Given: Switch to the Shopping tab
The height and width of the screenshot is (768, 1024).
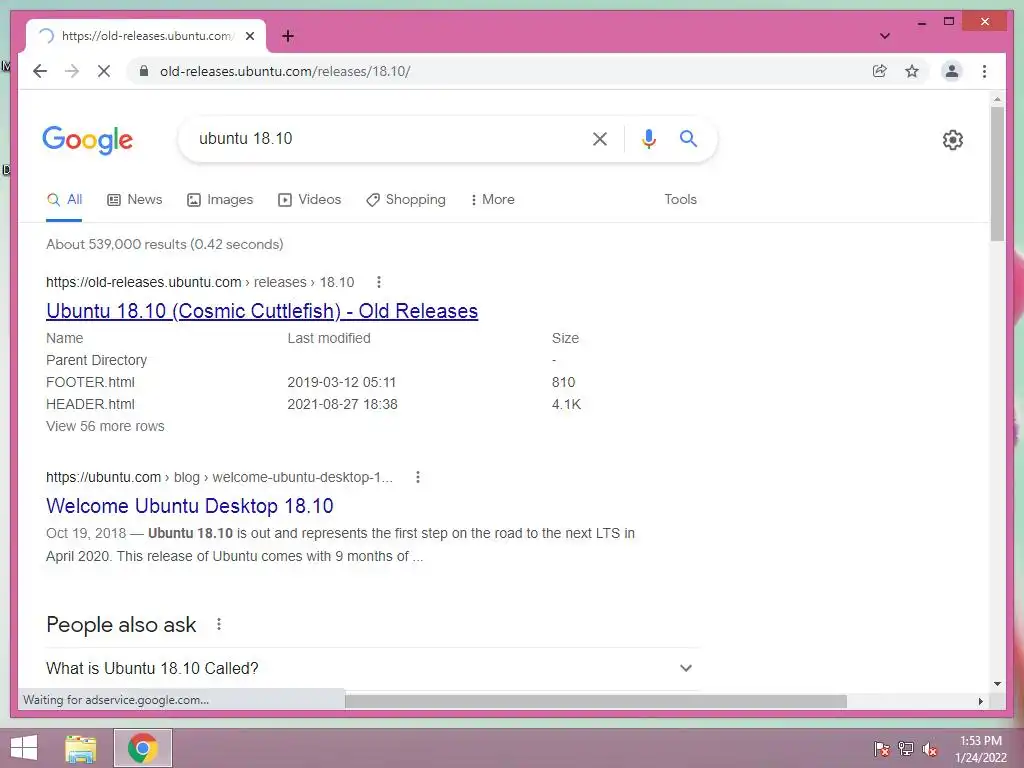Looking at the screenshot, I should coord(406,200).
